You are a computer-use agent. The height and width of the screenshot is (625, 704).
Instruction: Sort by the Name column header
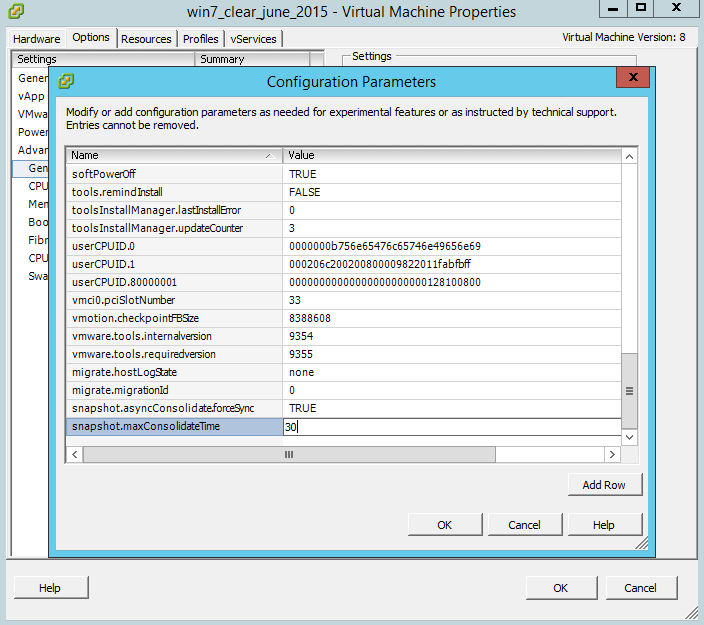[174, 155]
